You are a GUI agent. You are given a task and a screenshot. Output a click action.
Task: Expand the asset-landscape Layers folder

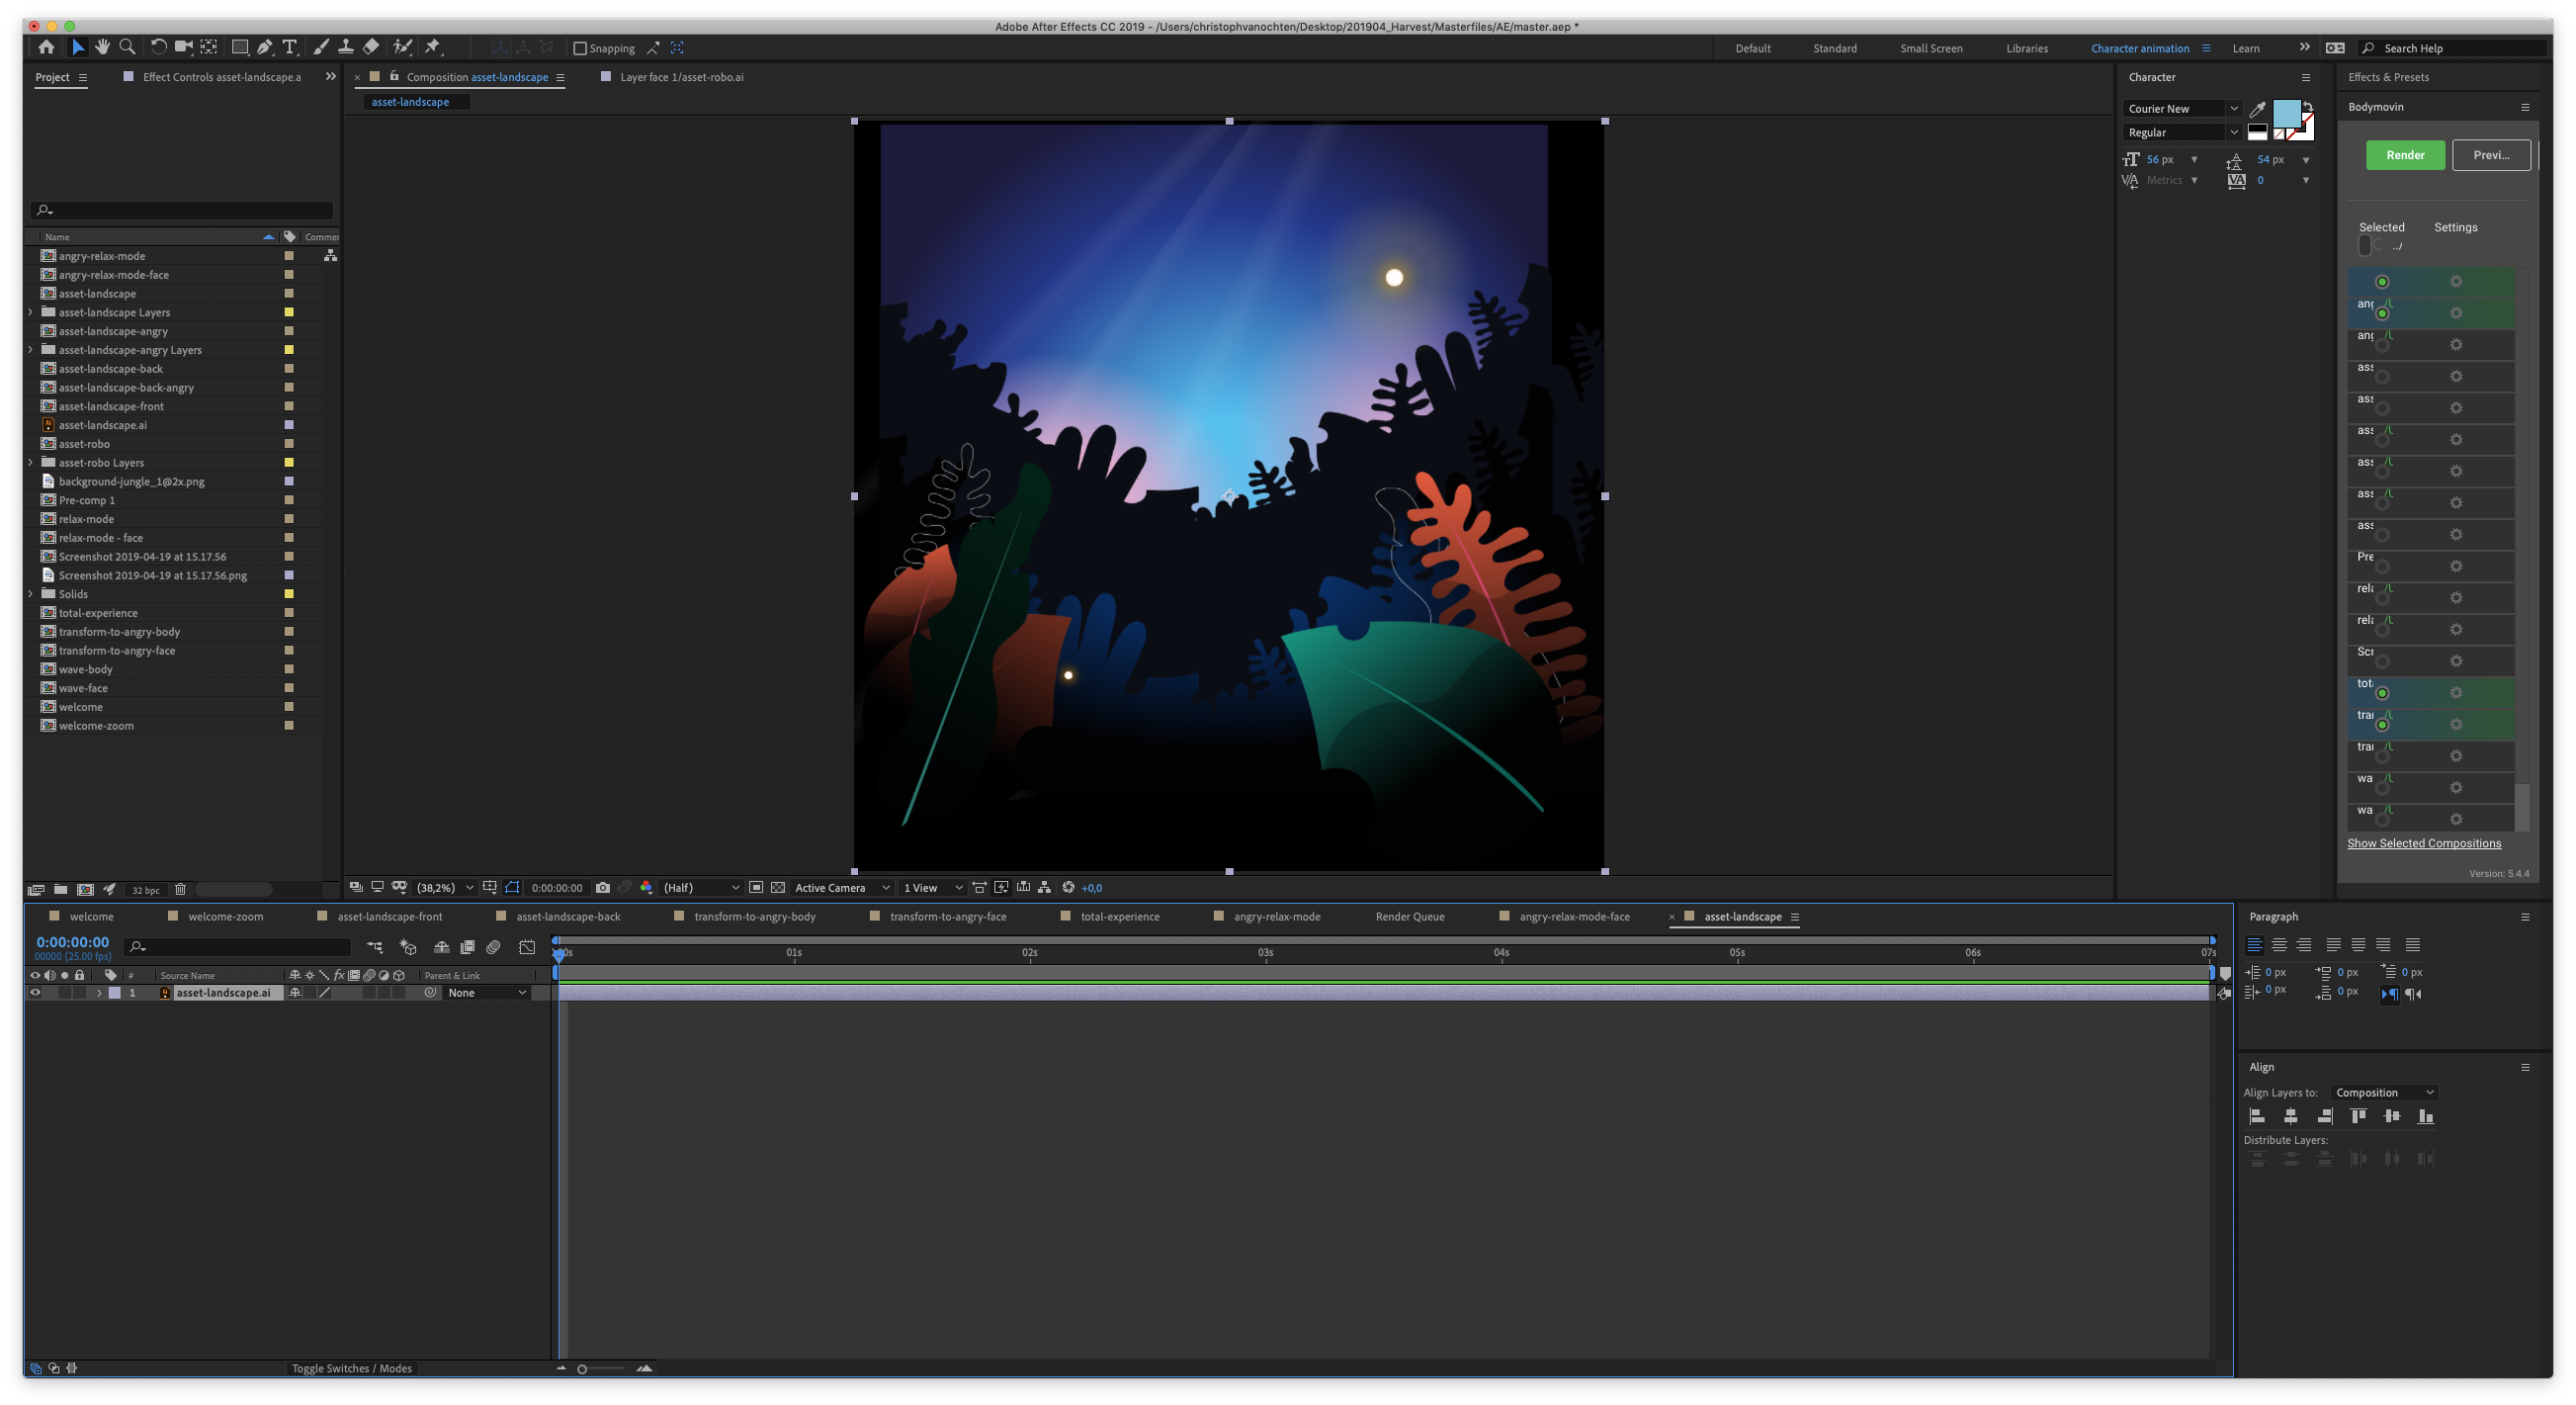[30, 313]
